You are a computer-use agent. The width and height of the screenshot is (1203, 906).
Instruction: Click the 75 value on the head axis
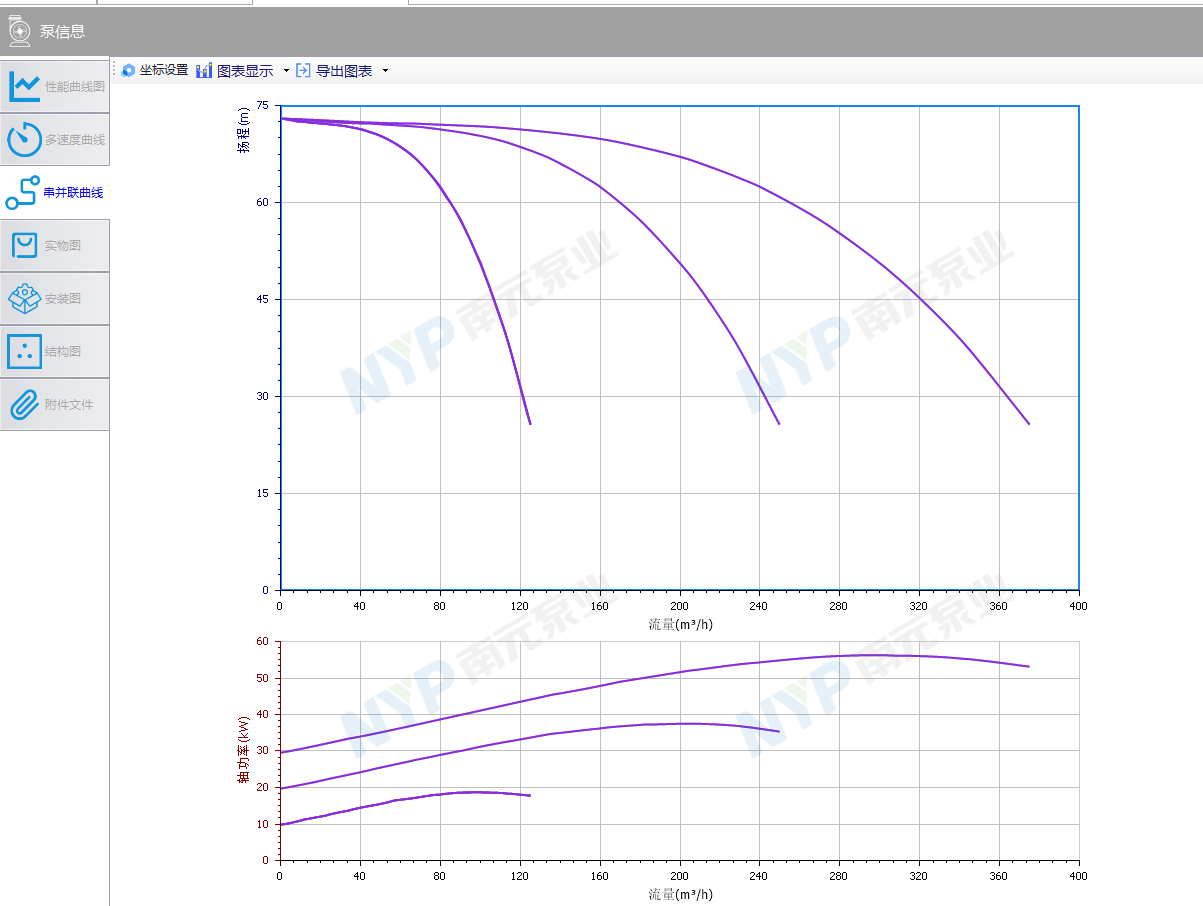pos(262,105)
